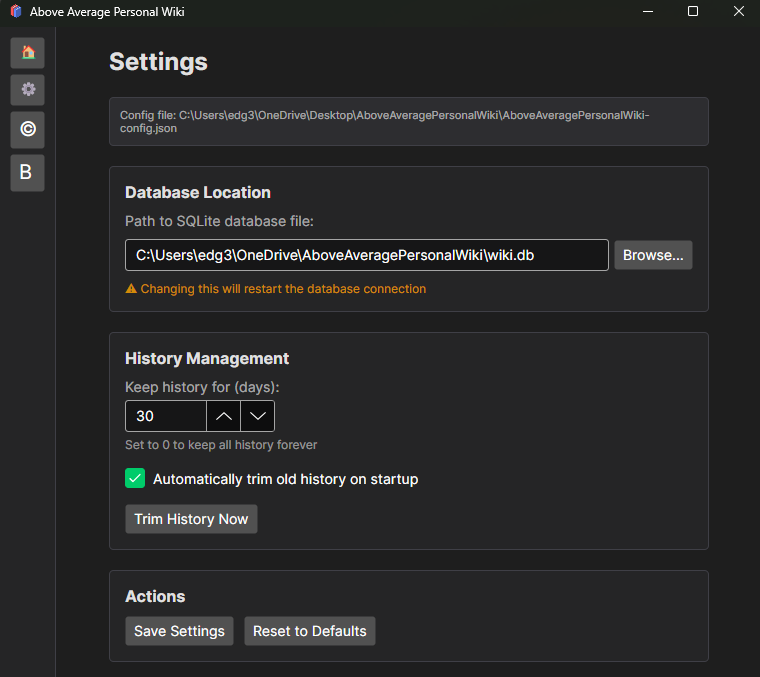Click the Config file path text

click(384, 122)
